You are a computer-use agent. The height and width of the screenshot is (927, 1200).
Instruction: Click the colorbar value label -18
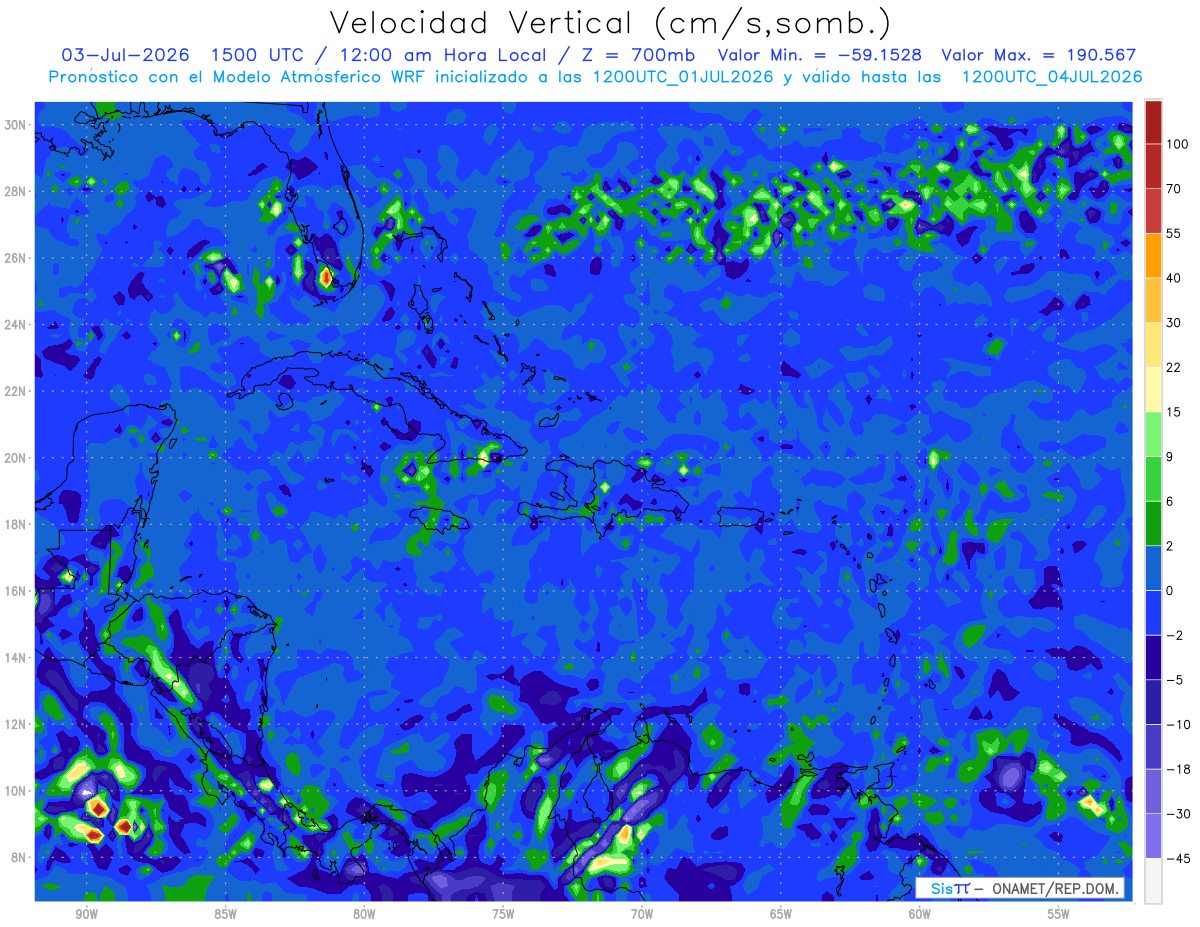click(x=1177, y=769)
